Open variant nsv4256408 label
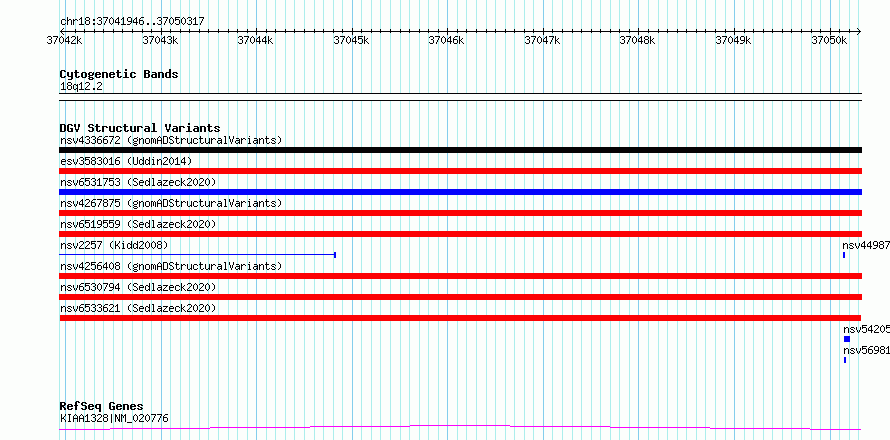Viewport: 890px width, 440px height. pyautogui.click(x=171, y=266)
